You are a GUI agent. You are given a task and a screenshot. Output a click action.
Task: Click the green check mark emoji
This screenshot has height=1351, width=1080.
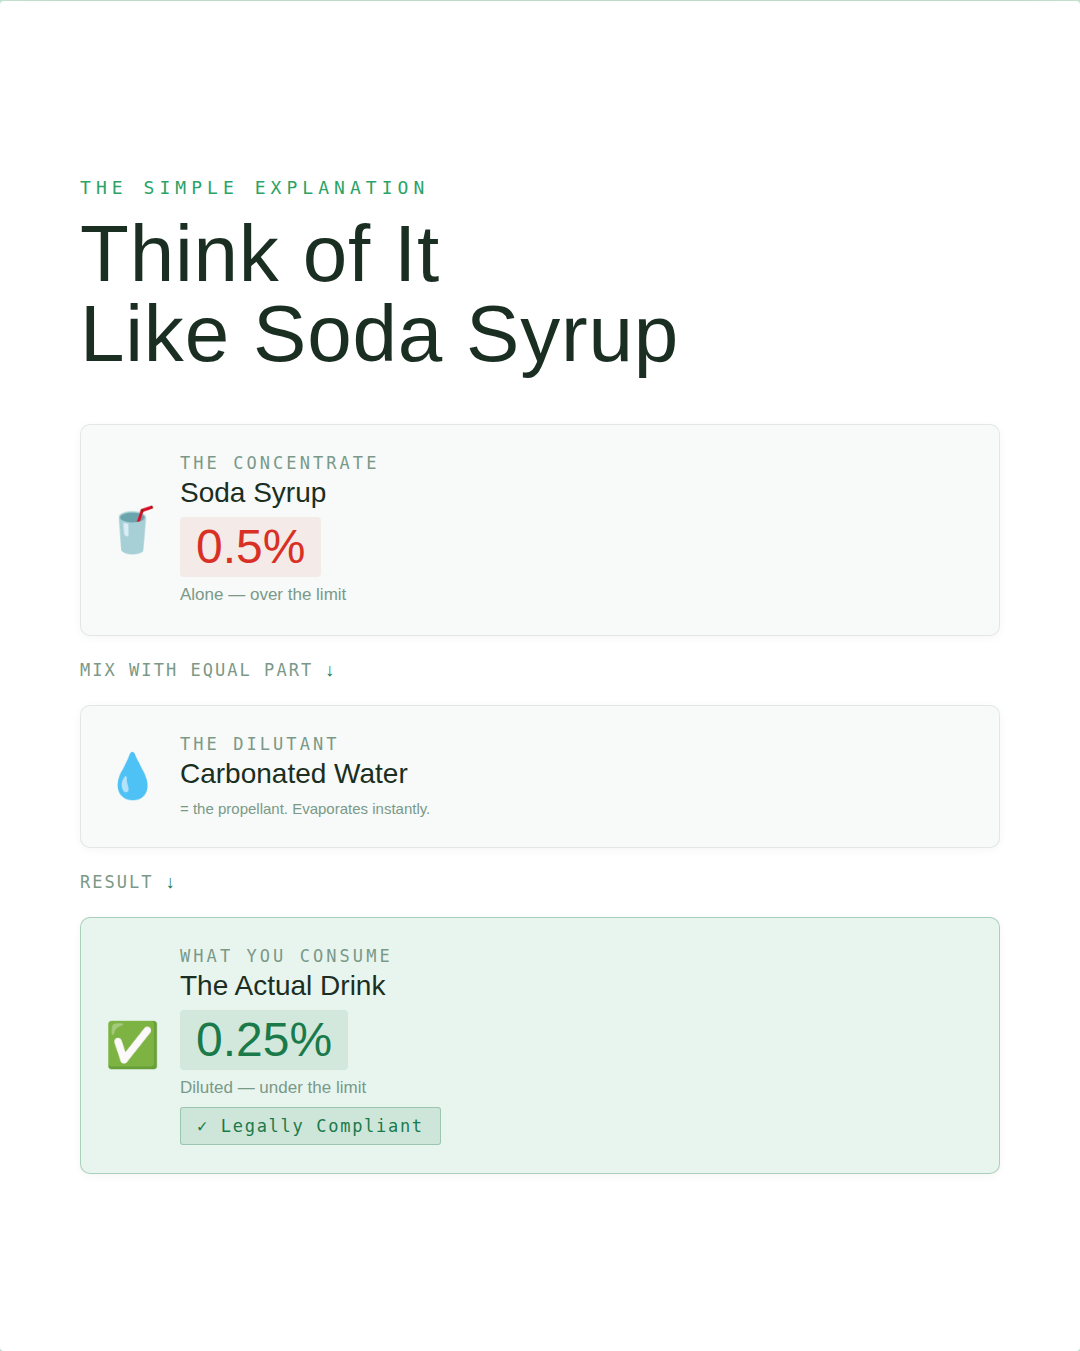132,1045
